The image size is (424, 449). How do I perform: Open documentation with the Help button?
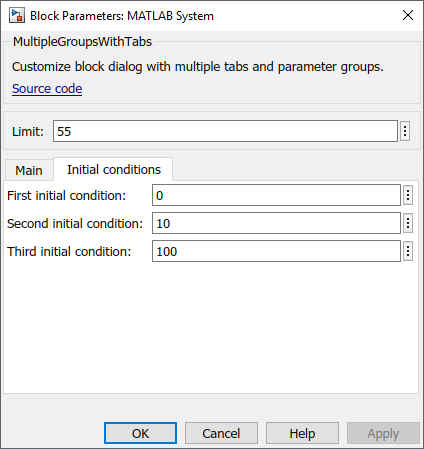(302, 433)
